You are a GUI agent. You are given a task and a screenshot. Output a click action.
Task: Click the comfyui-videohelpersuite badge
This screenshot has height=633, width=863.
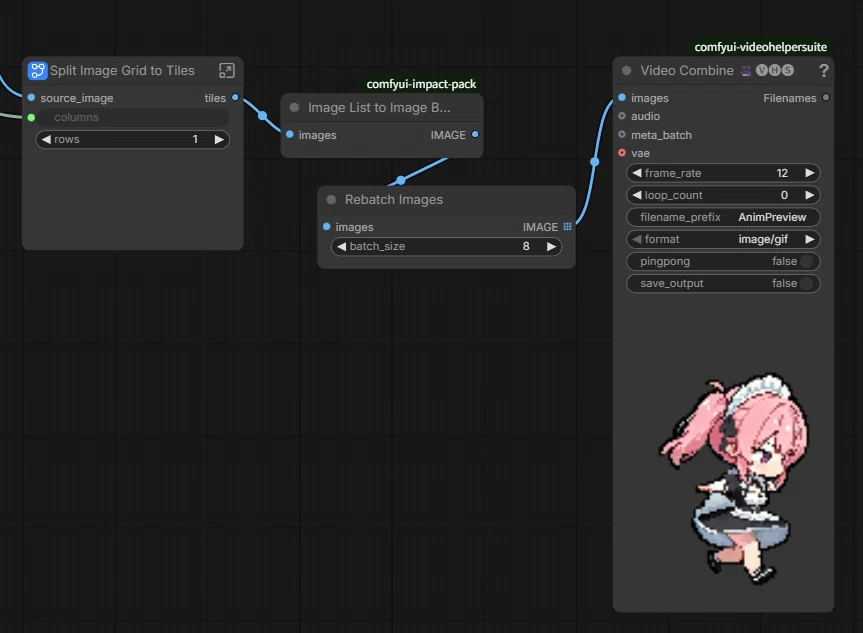(x=761, y=47)
